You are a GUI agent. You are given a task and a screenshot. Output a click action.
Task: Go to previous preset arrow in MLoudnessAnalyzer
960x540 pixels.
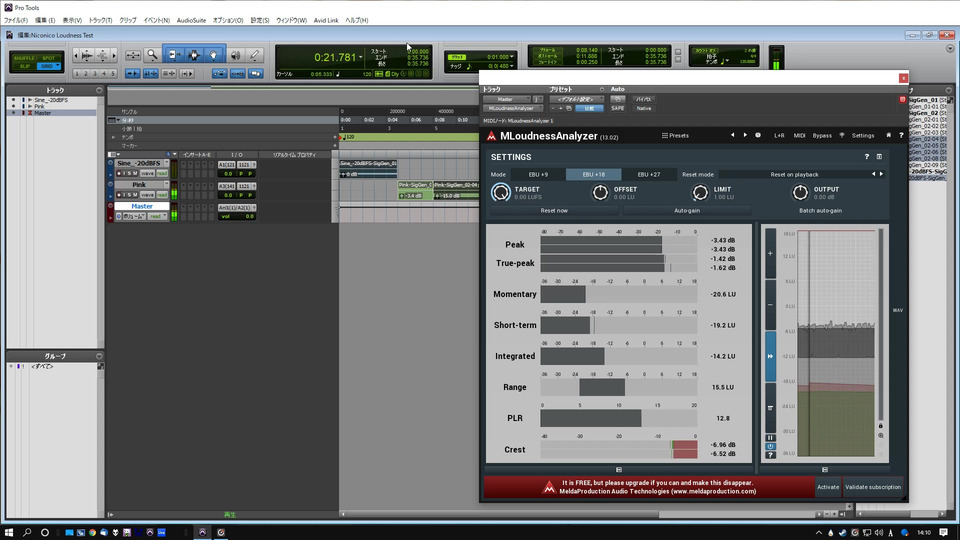point(732,135)
